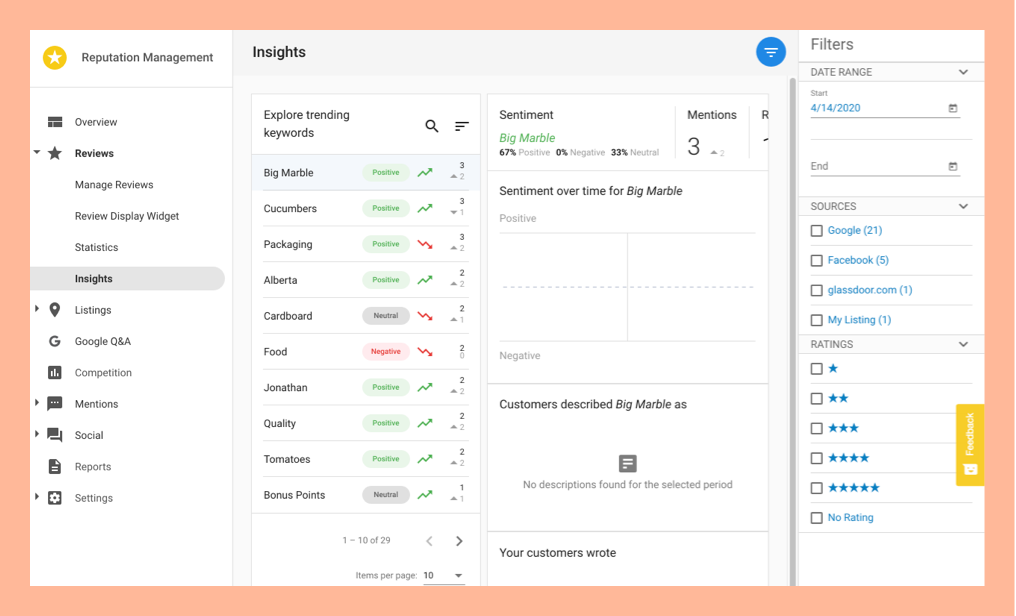Check the Google (21) source filter
The width and height of the screenshot is (1016, 616).
pos(817,231)
